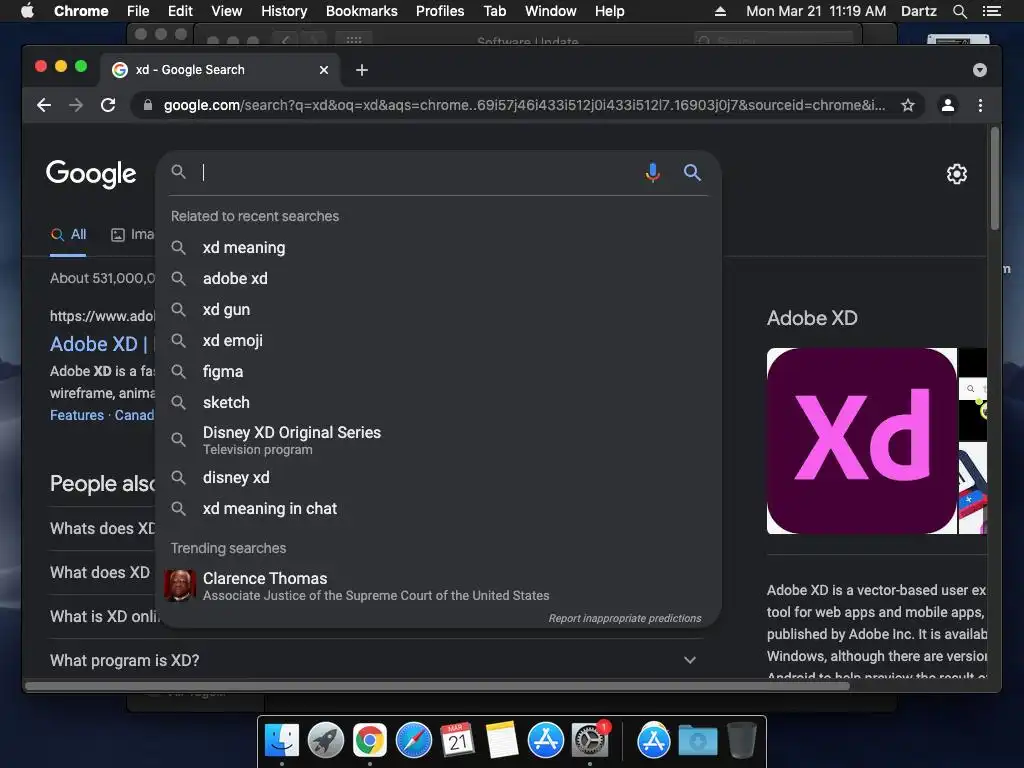Open Finder from the Dock
The height and width of the screenshot is (768, 1024).
click(x=282, y=741)
